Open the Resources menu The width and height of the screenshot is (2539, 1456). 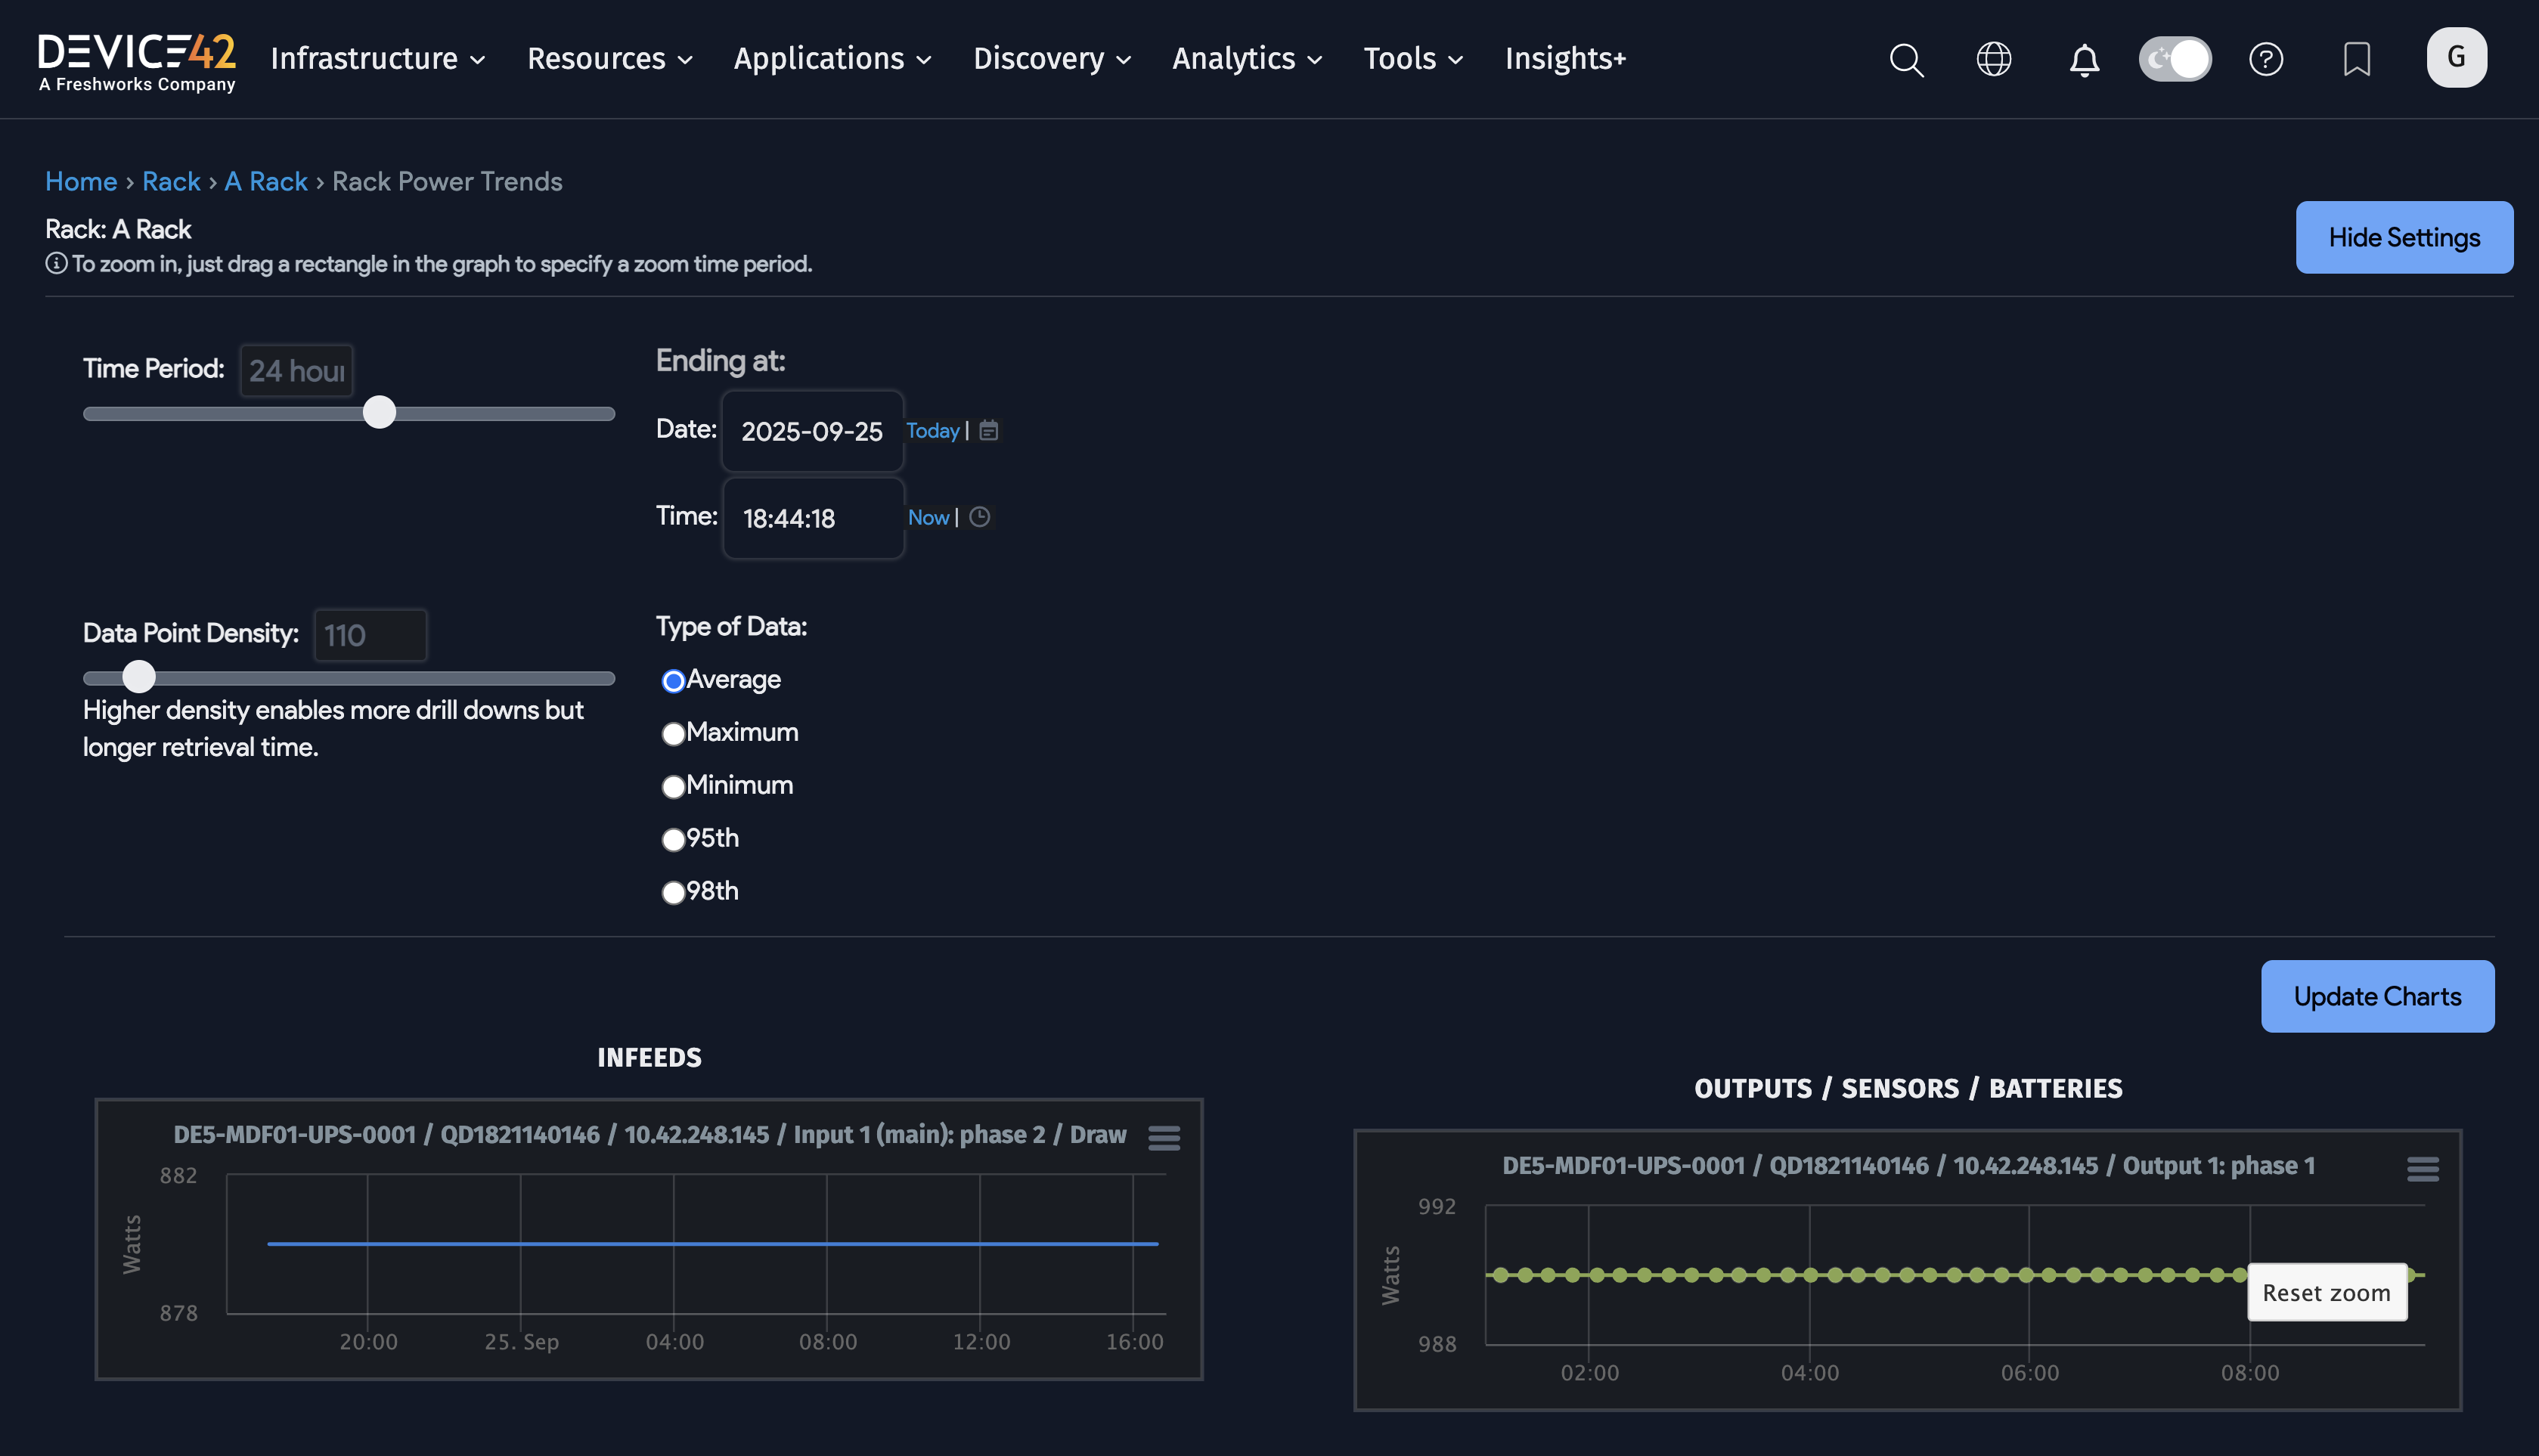pyautogui.click(x=609, y=59)
